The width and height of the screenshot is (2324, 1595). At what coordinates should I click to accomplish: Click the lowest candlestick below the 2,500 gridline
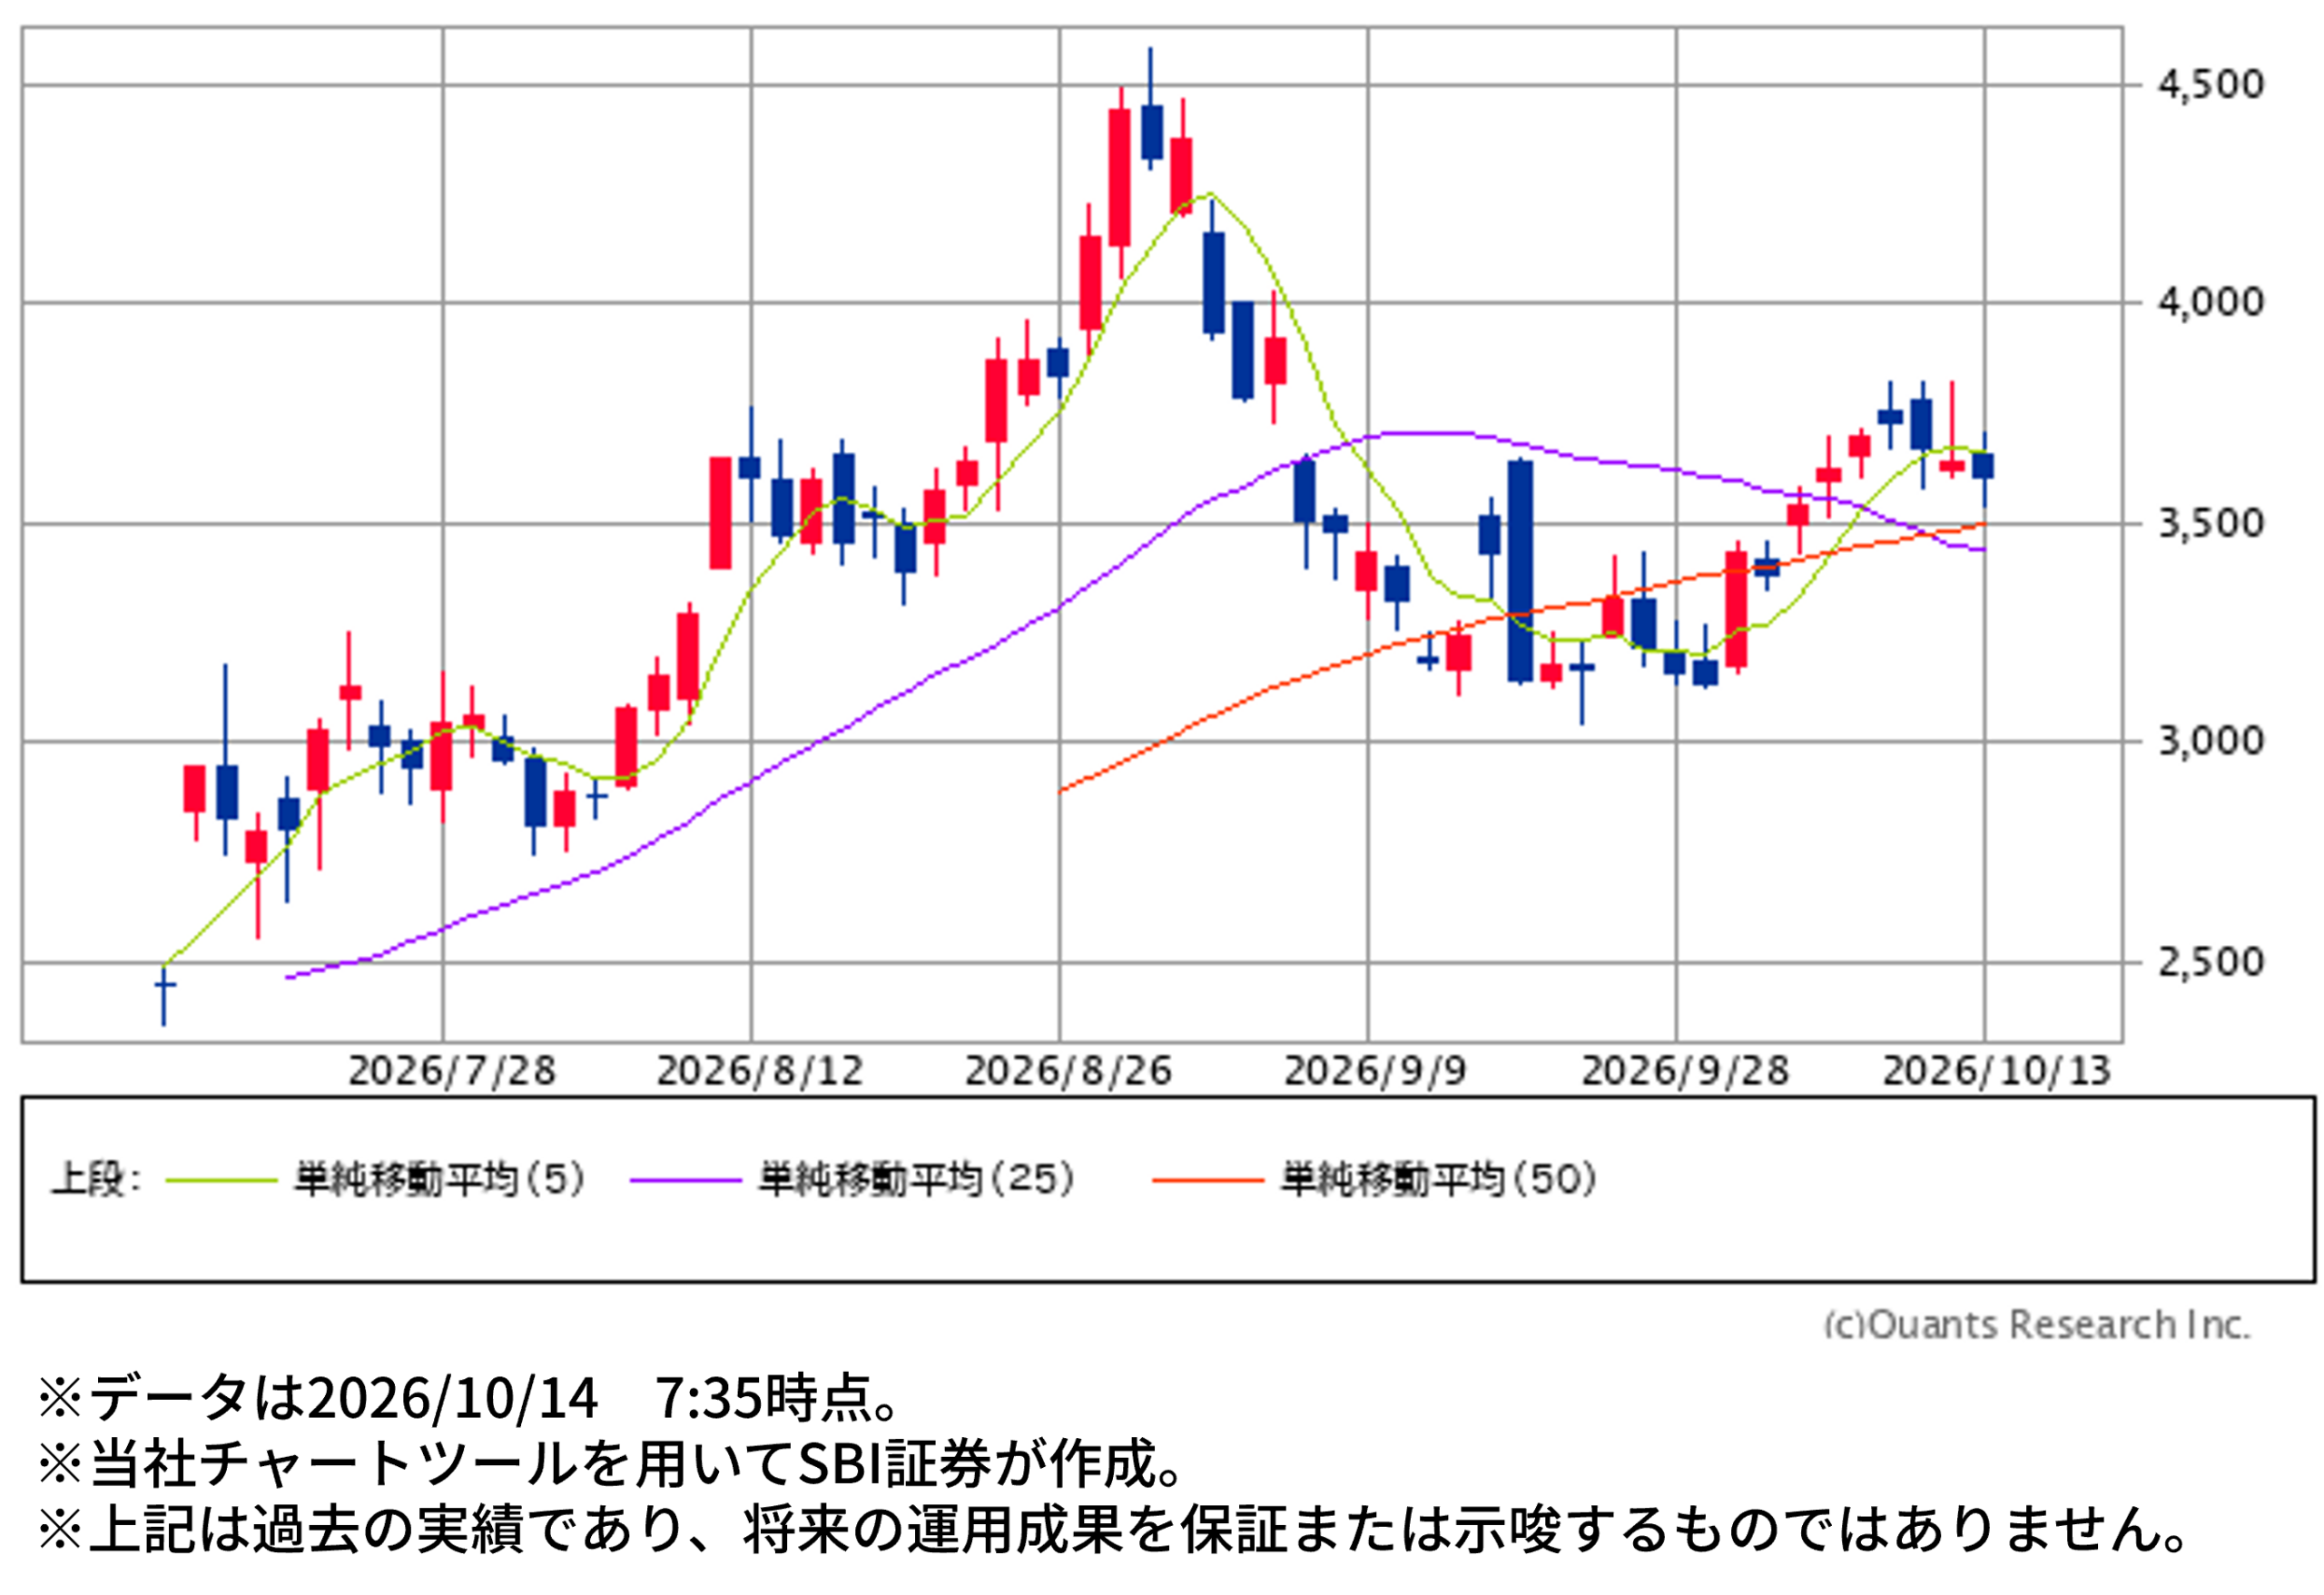tap(164, 994)
